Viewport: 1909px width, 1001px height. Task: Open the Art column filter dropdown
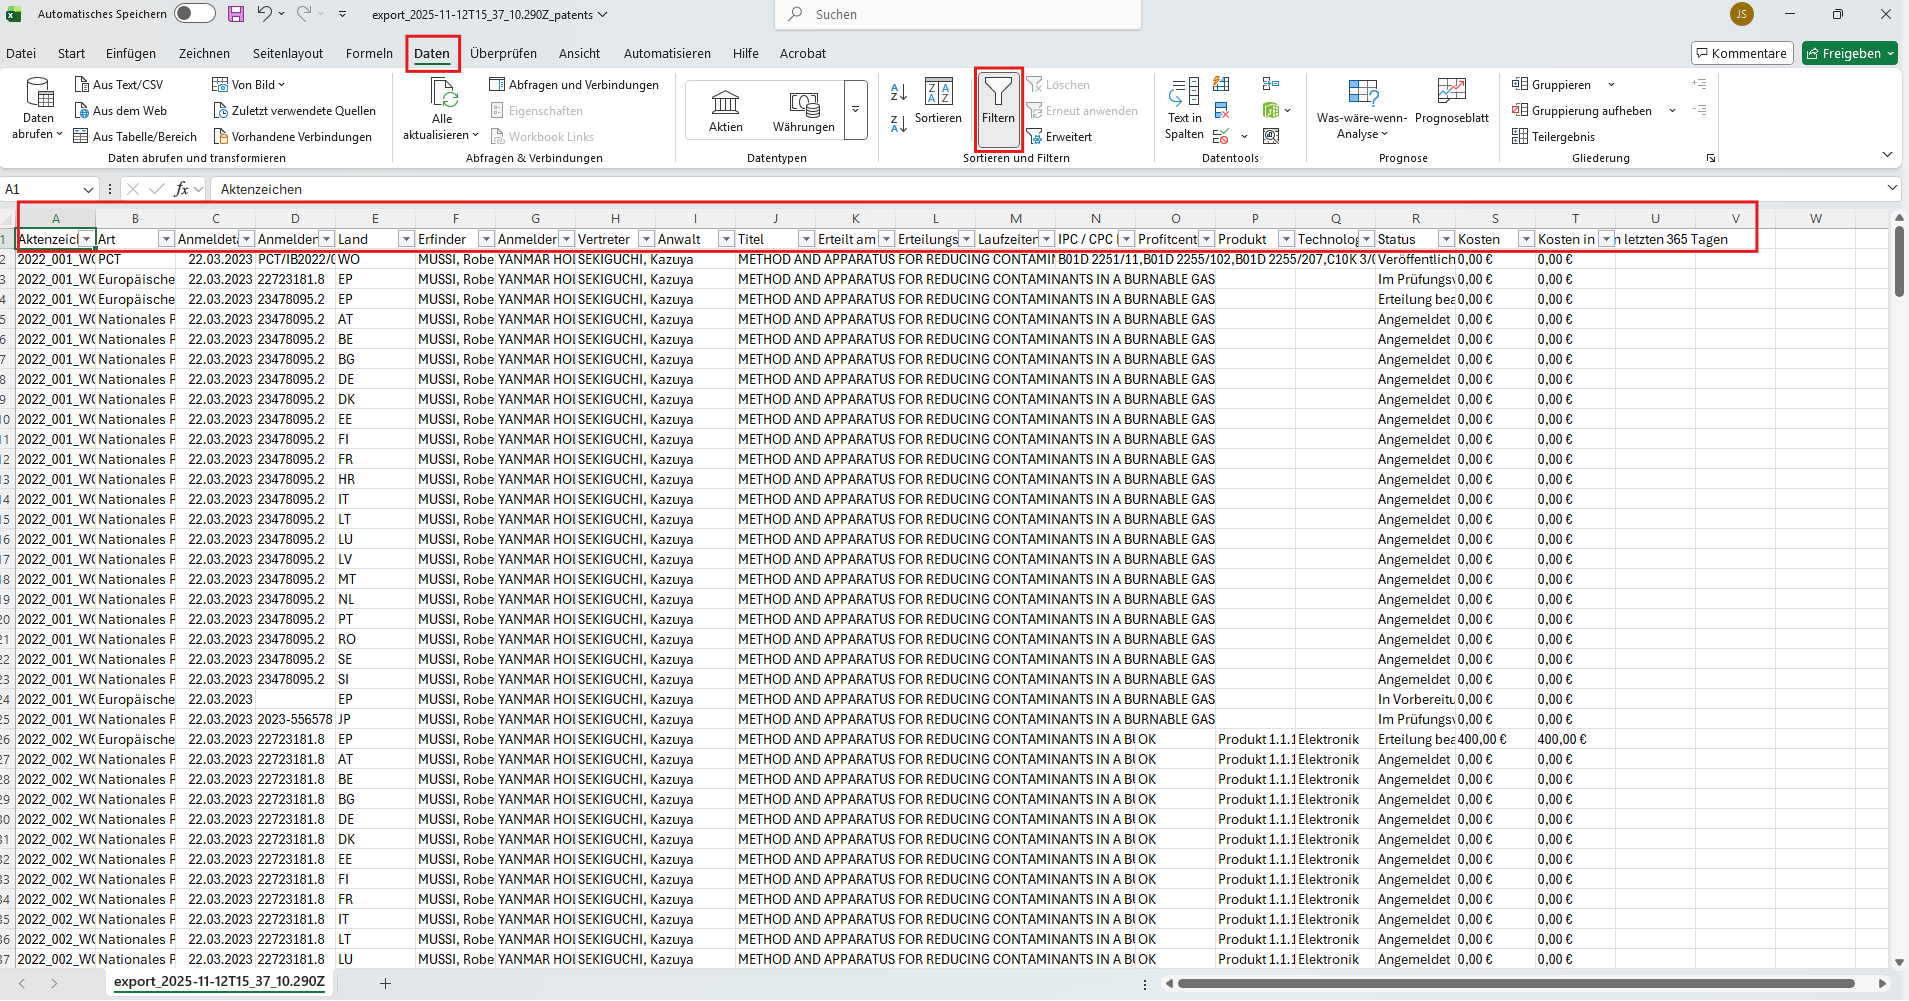166,239
